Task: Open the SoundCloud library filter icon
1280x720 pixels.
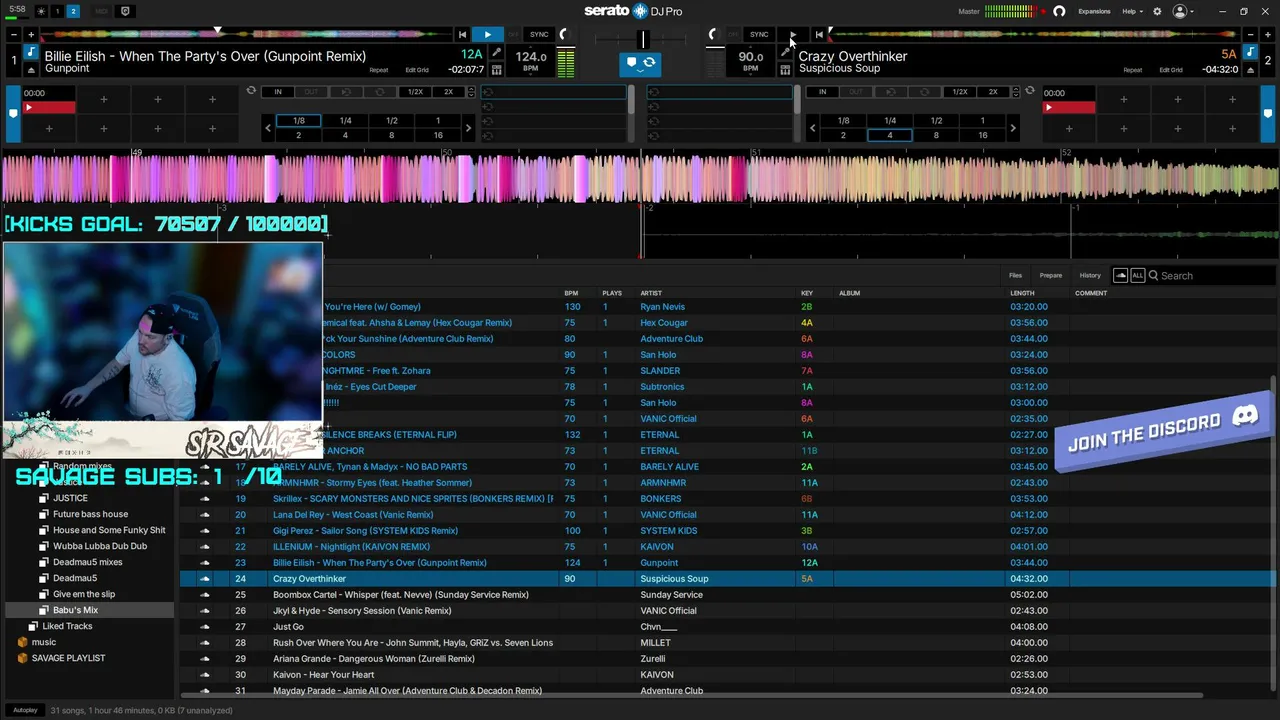Action: tap(1120, 275)
